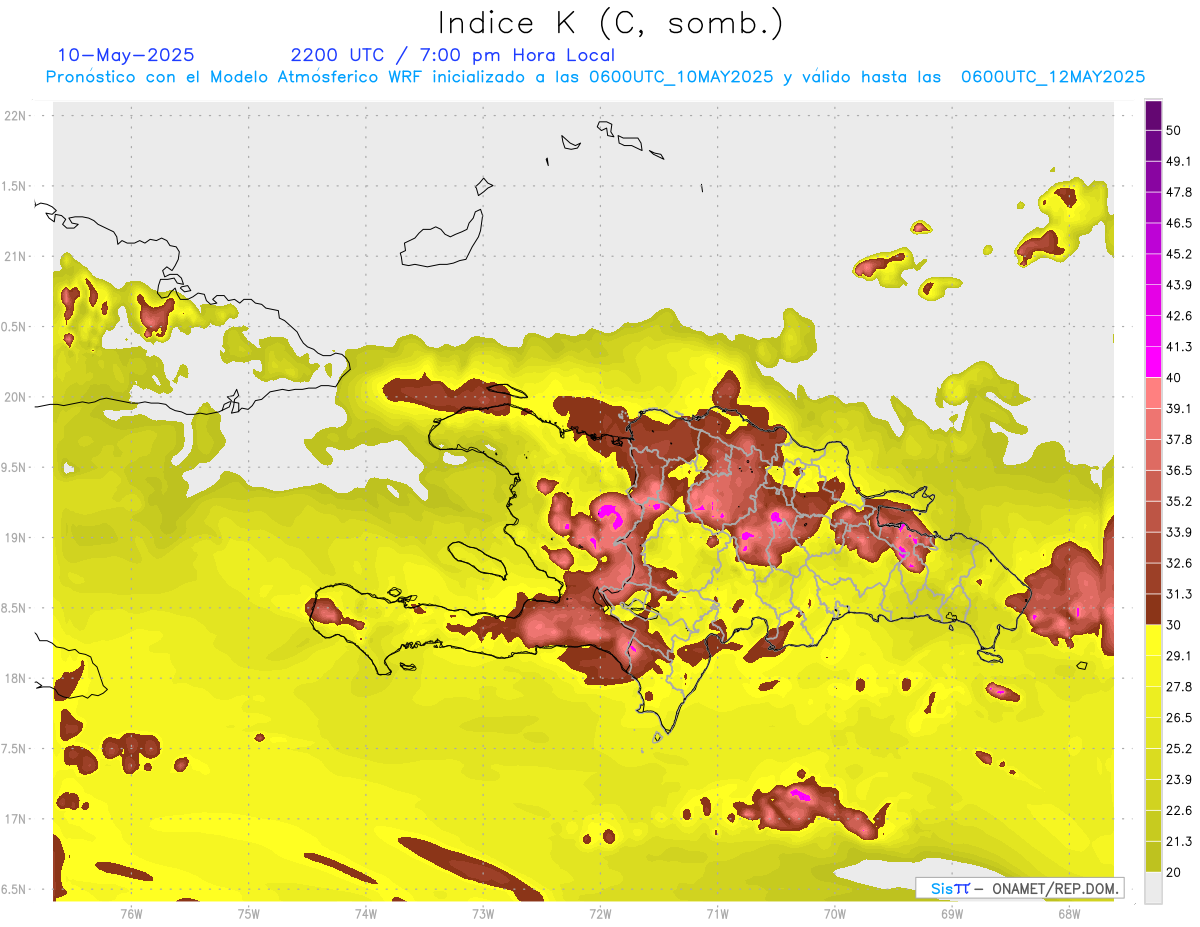Select the 7.5N latitude axis label

point(16,749)
